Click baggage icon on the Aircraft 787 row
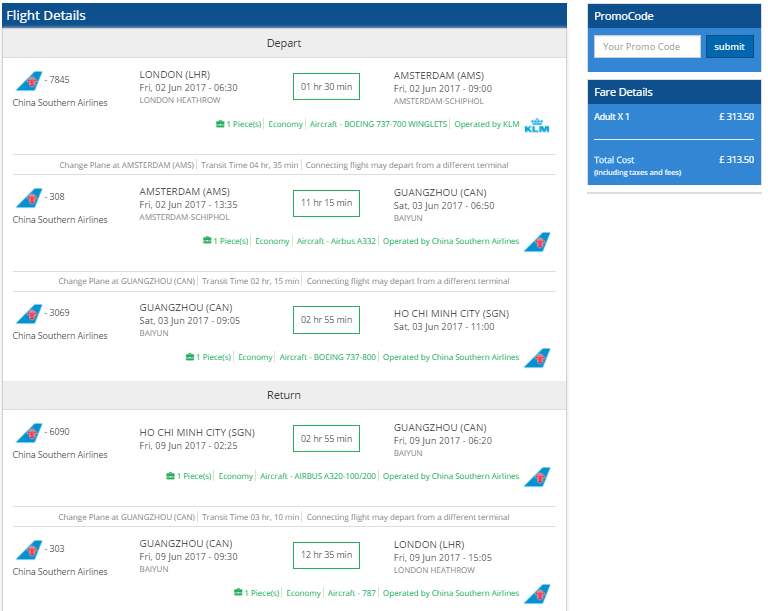This screenshot has width=768, height=611. (238, 592)
